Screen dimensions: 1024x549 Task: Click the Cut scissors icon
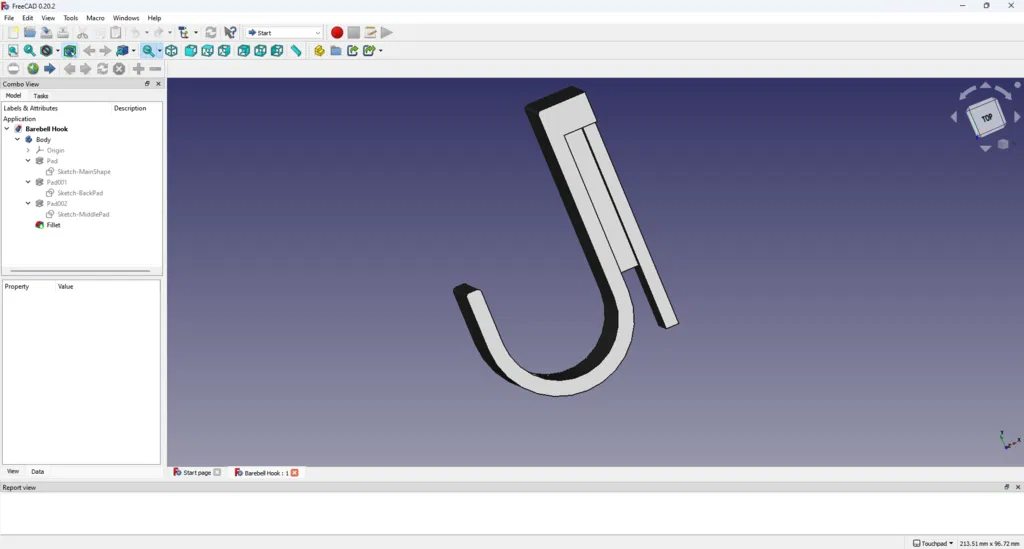[x=82, y=33]
